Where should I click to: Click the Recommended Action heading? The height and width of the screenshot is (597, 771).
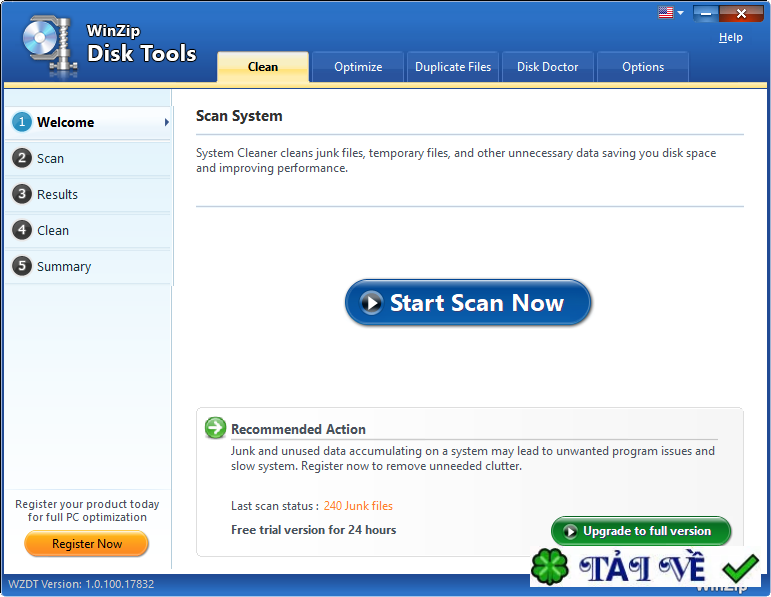click(298, 429)
